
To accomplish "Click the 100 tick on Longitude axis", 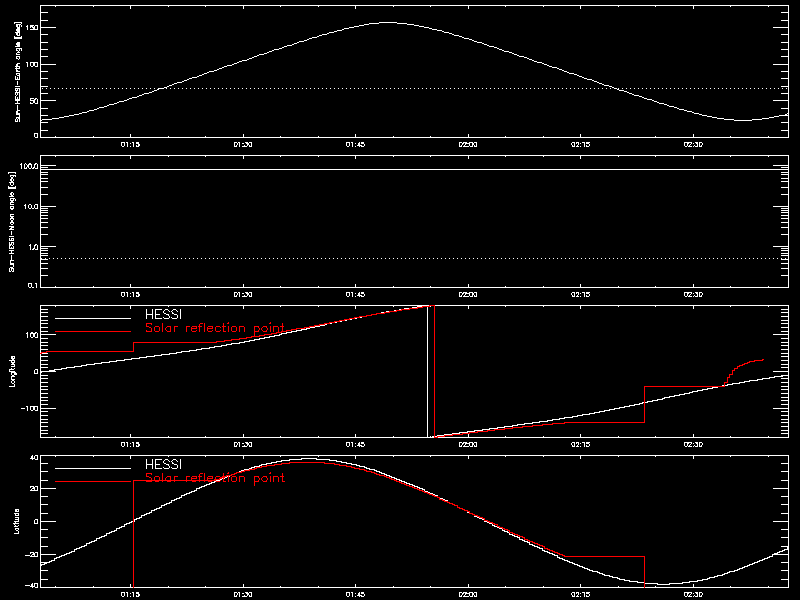I will coord(32,335).
